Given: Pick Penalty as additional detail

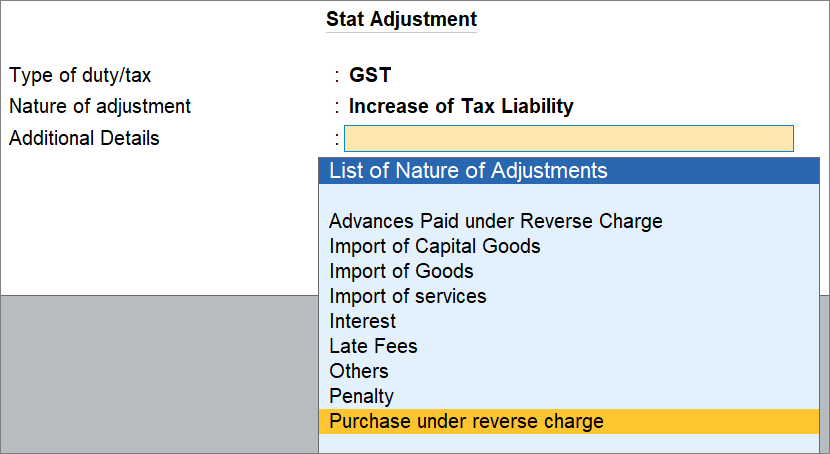Looking at the screenshot, I should [x=361, y=396].
